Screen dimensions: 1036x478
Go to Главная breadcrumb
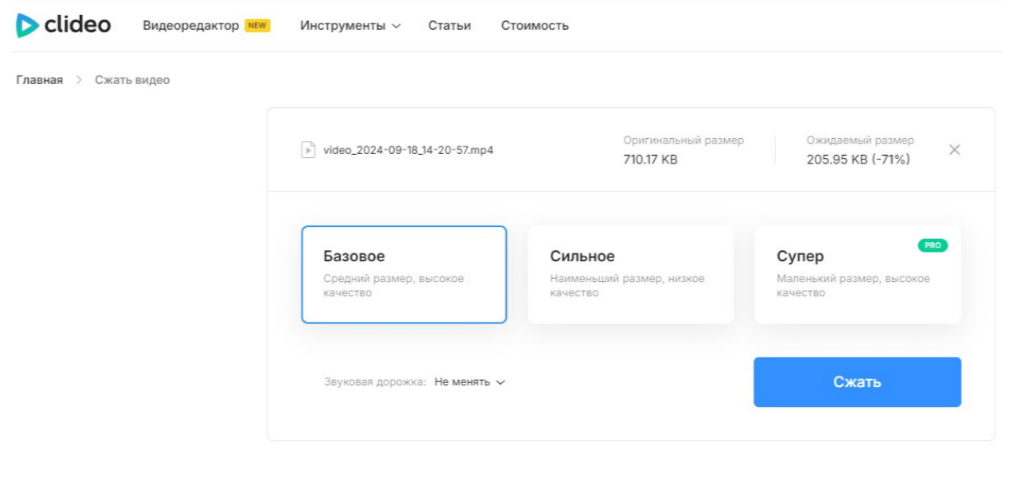pos(40,80)
